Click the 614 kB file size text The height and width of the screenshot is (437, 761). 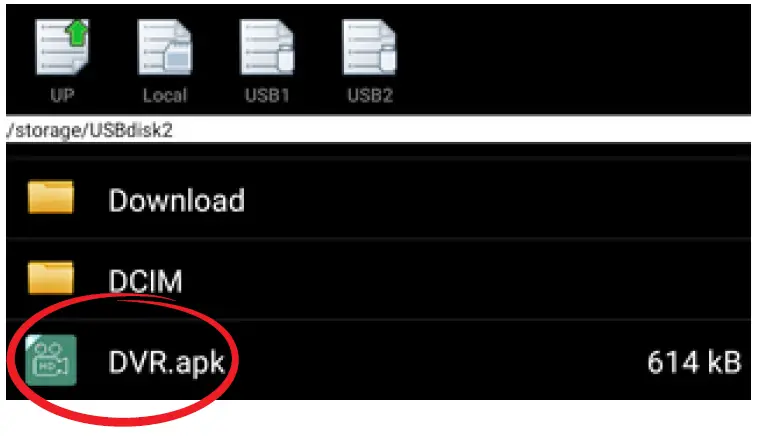click(x=695, y=362)
